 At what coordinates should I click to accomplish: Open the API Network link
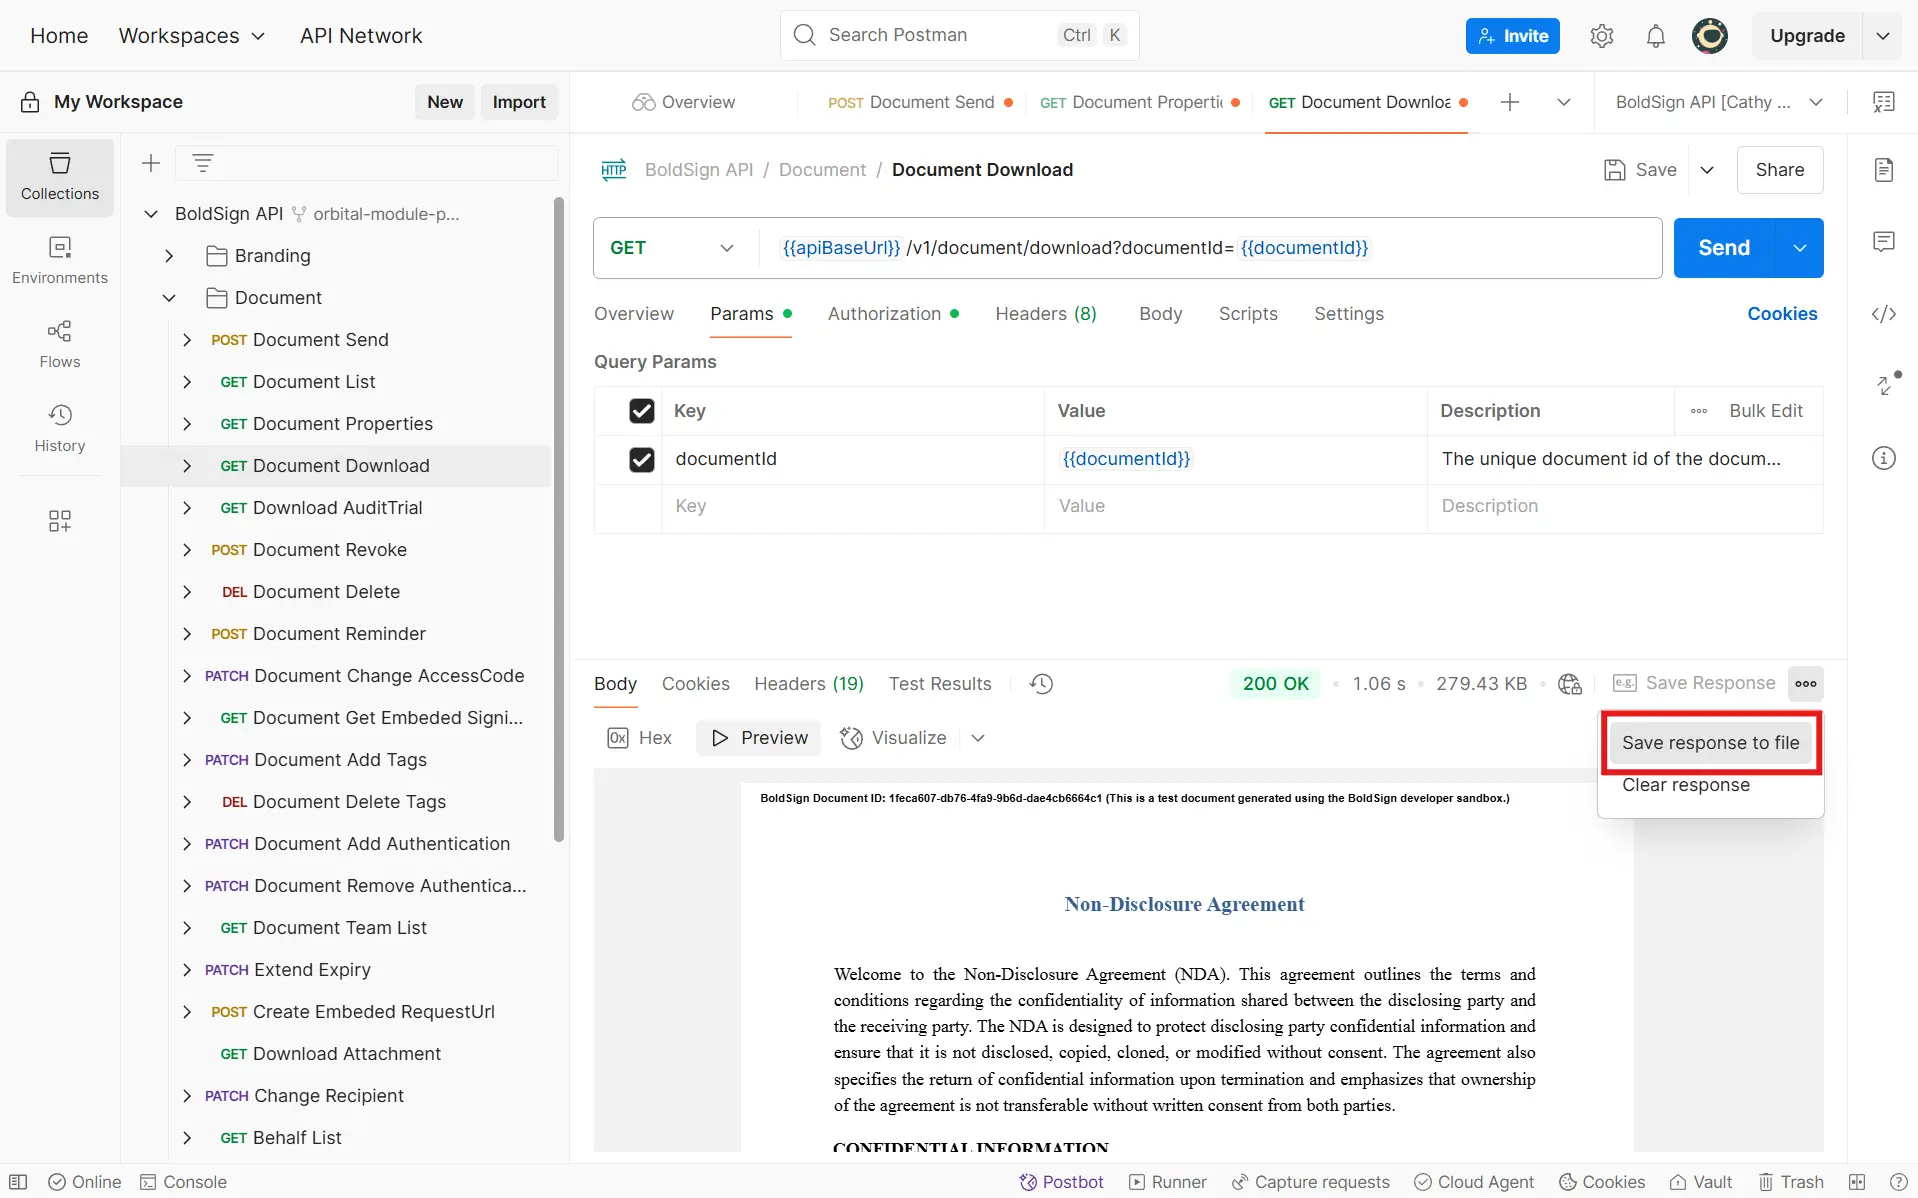[361, 36]
